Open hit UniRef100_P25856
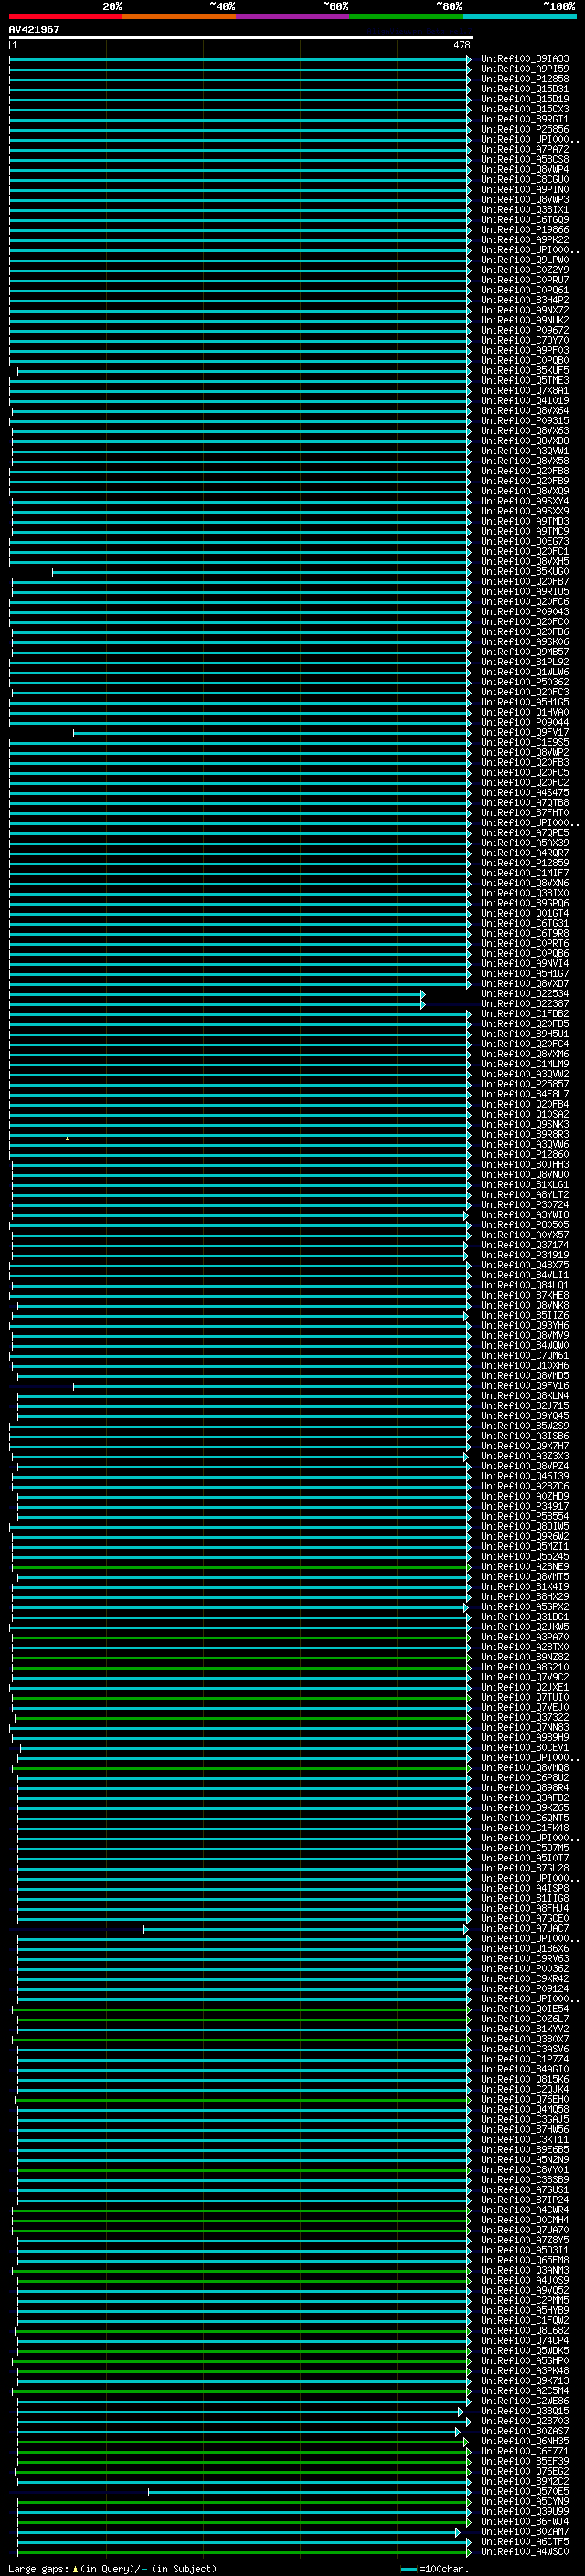585x2576 pixels. pyautogui.click(x=525, y=129)
